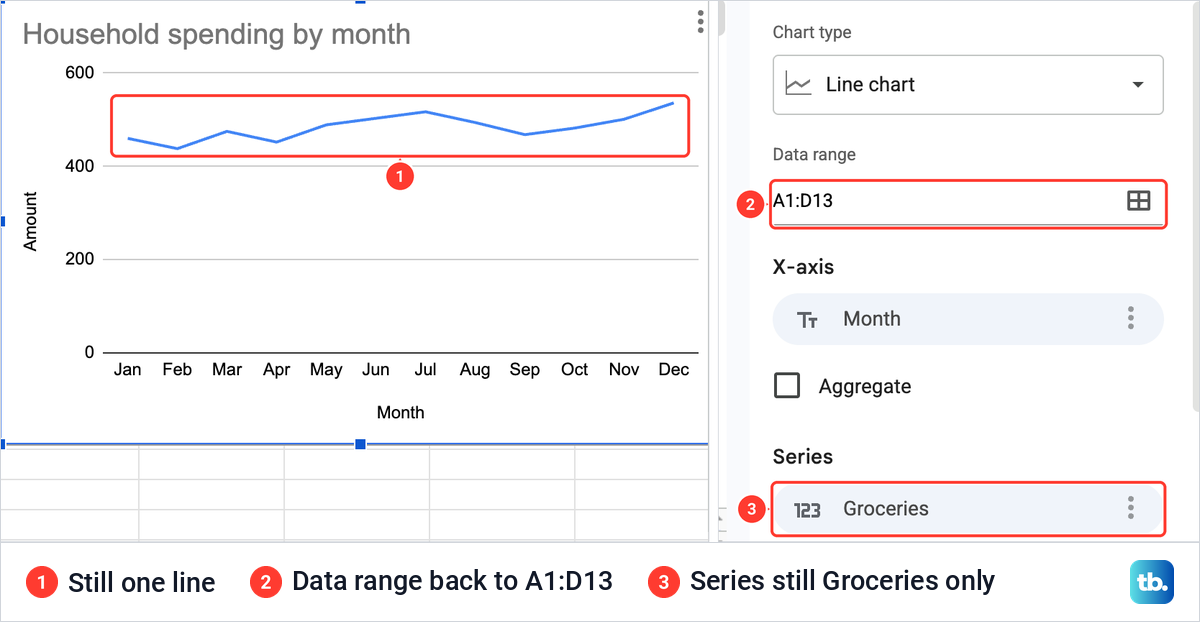Open the Groceries series three-dot menu
The width and height of the screenshot is (1200, 622).
(1130, 508)
